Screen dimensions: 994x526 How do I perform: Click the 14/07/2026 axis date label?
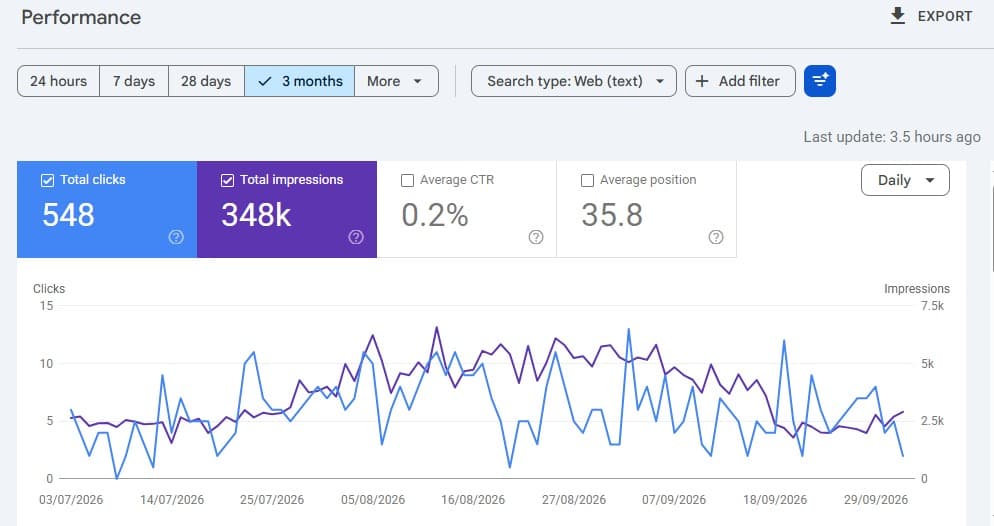172,499
